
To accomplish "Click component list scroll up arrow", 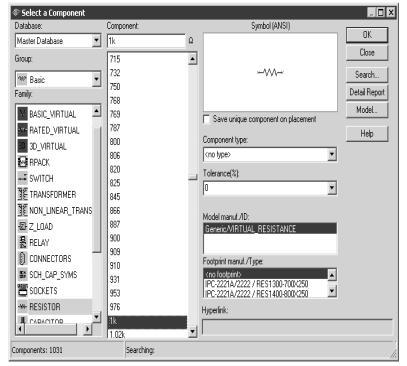I will pos(193,59).
